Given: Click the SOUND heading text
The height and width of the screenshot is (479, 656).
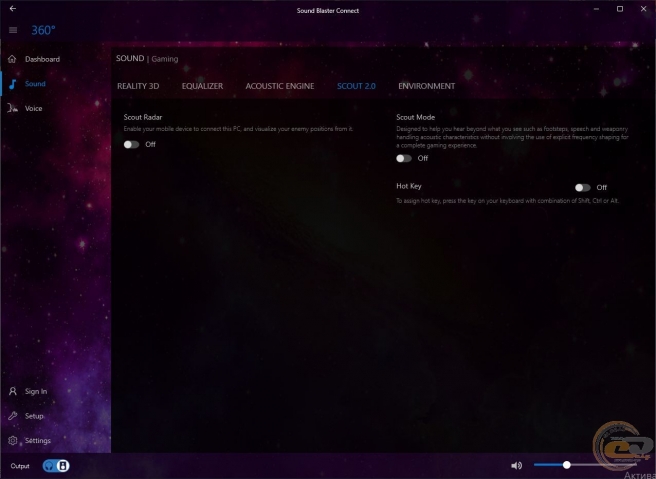Looking at the screenshot, I should [130, 59].
